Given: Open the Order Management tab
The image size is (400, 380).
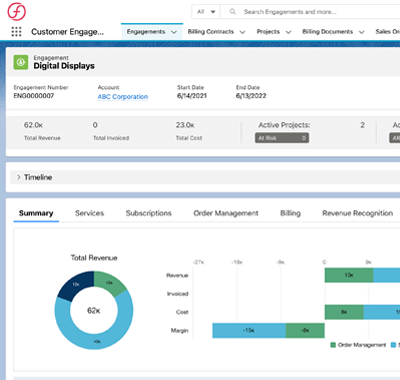Looking at the screenshot, I should tap(226, 213).
